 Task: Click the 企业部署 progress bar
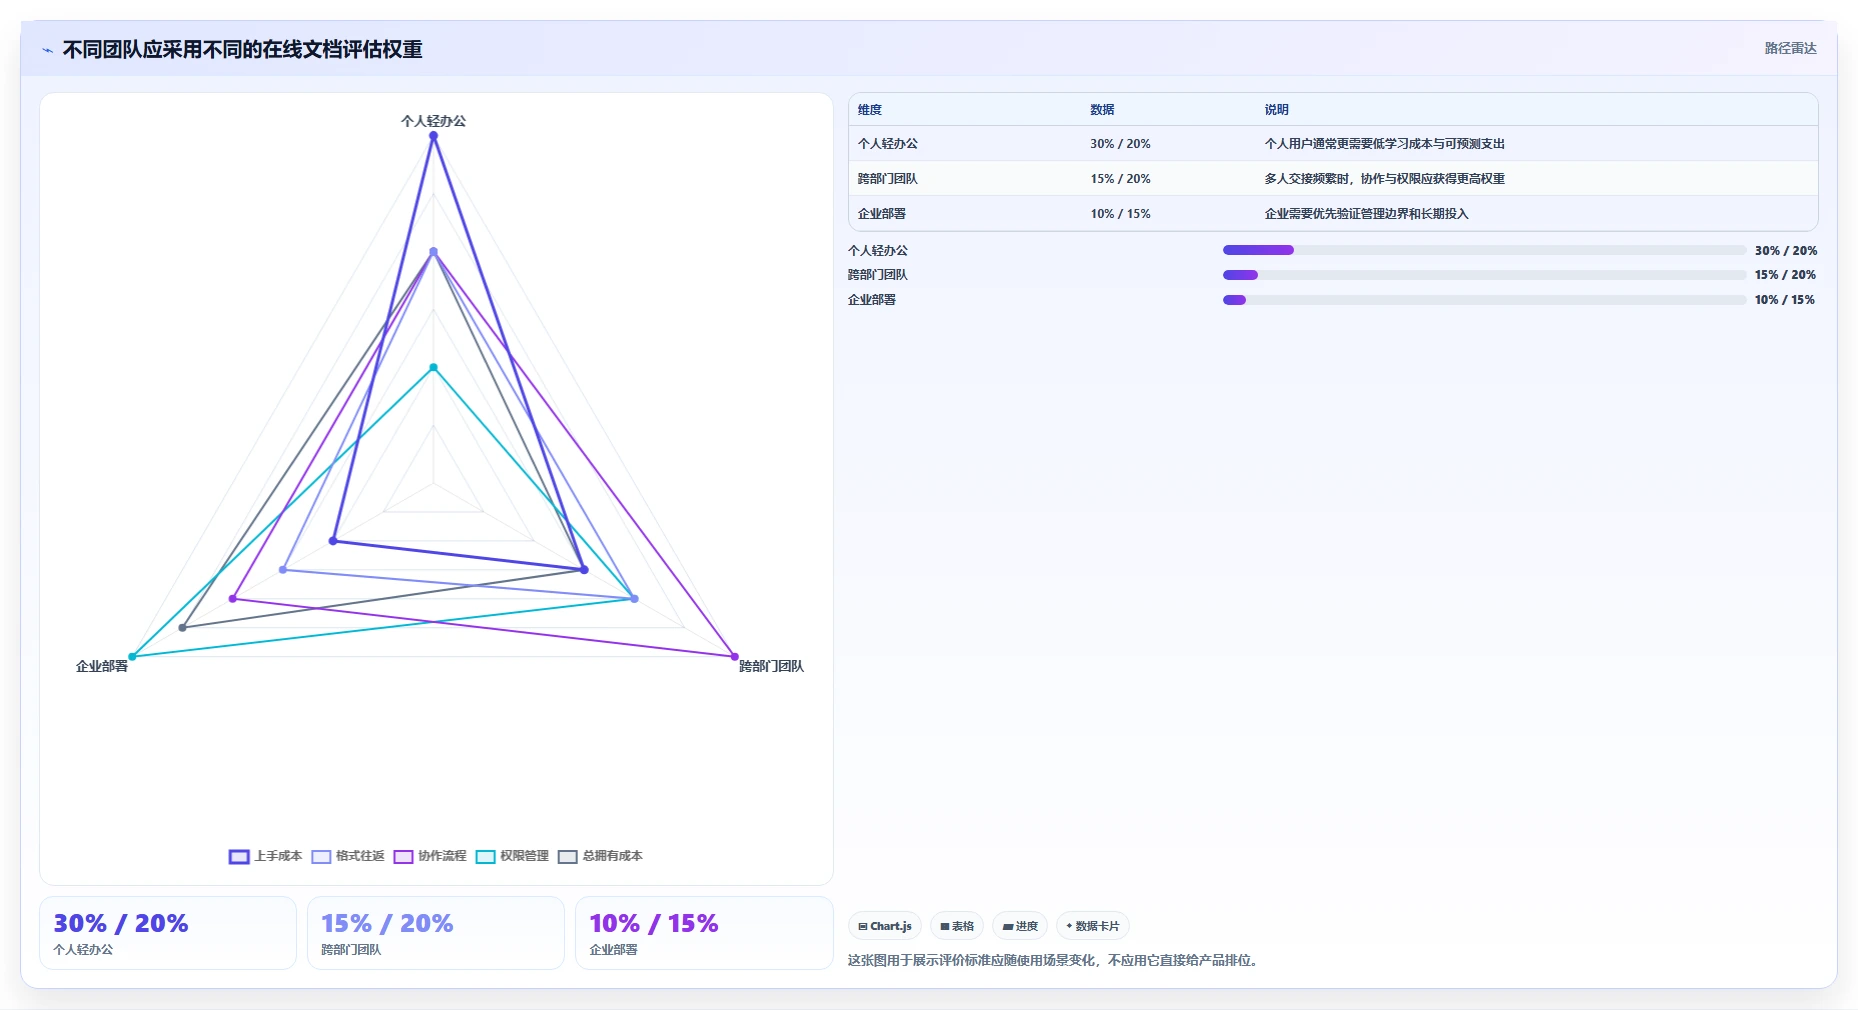1484,300
